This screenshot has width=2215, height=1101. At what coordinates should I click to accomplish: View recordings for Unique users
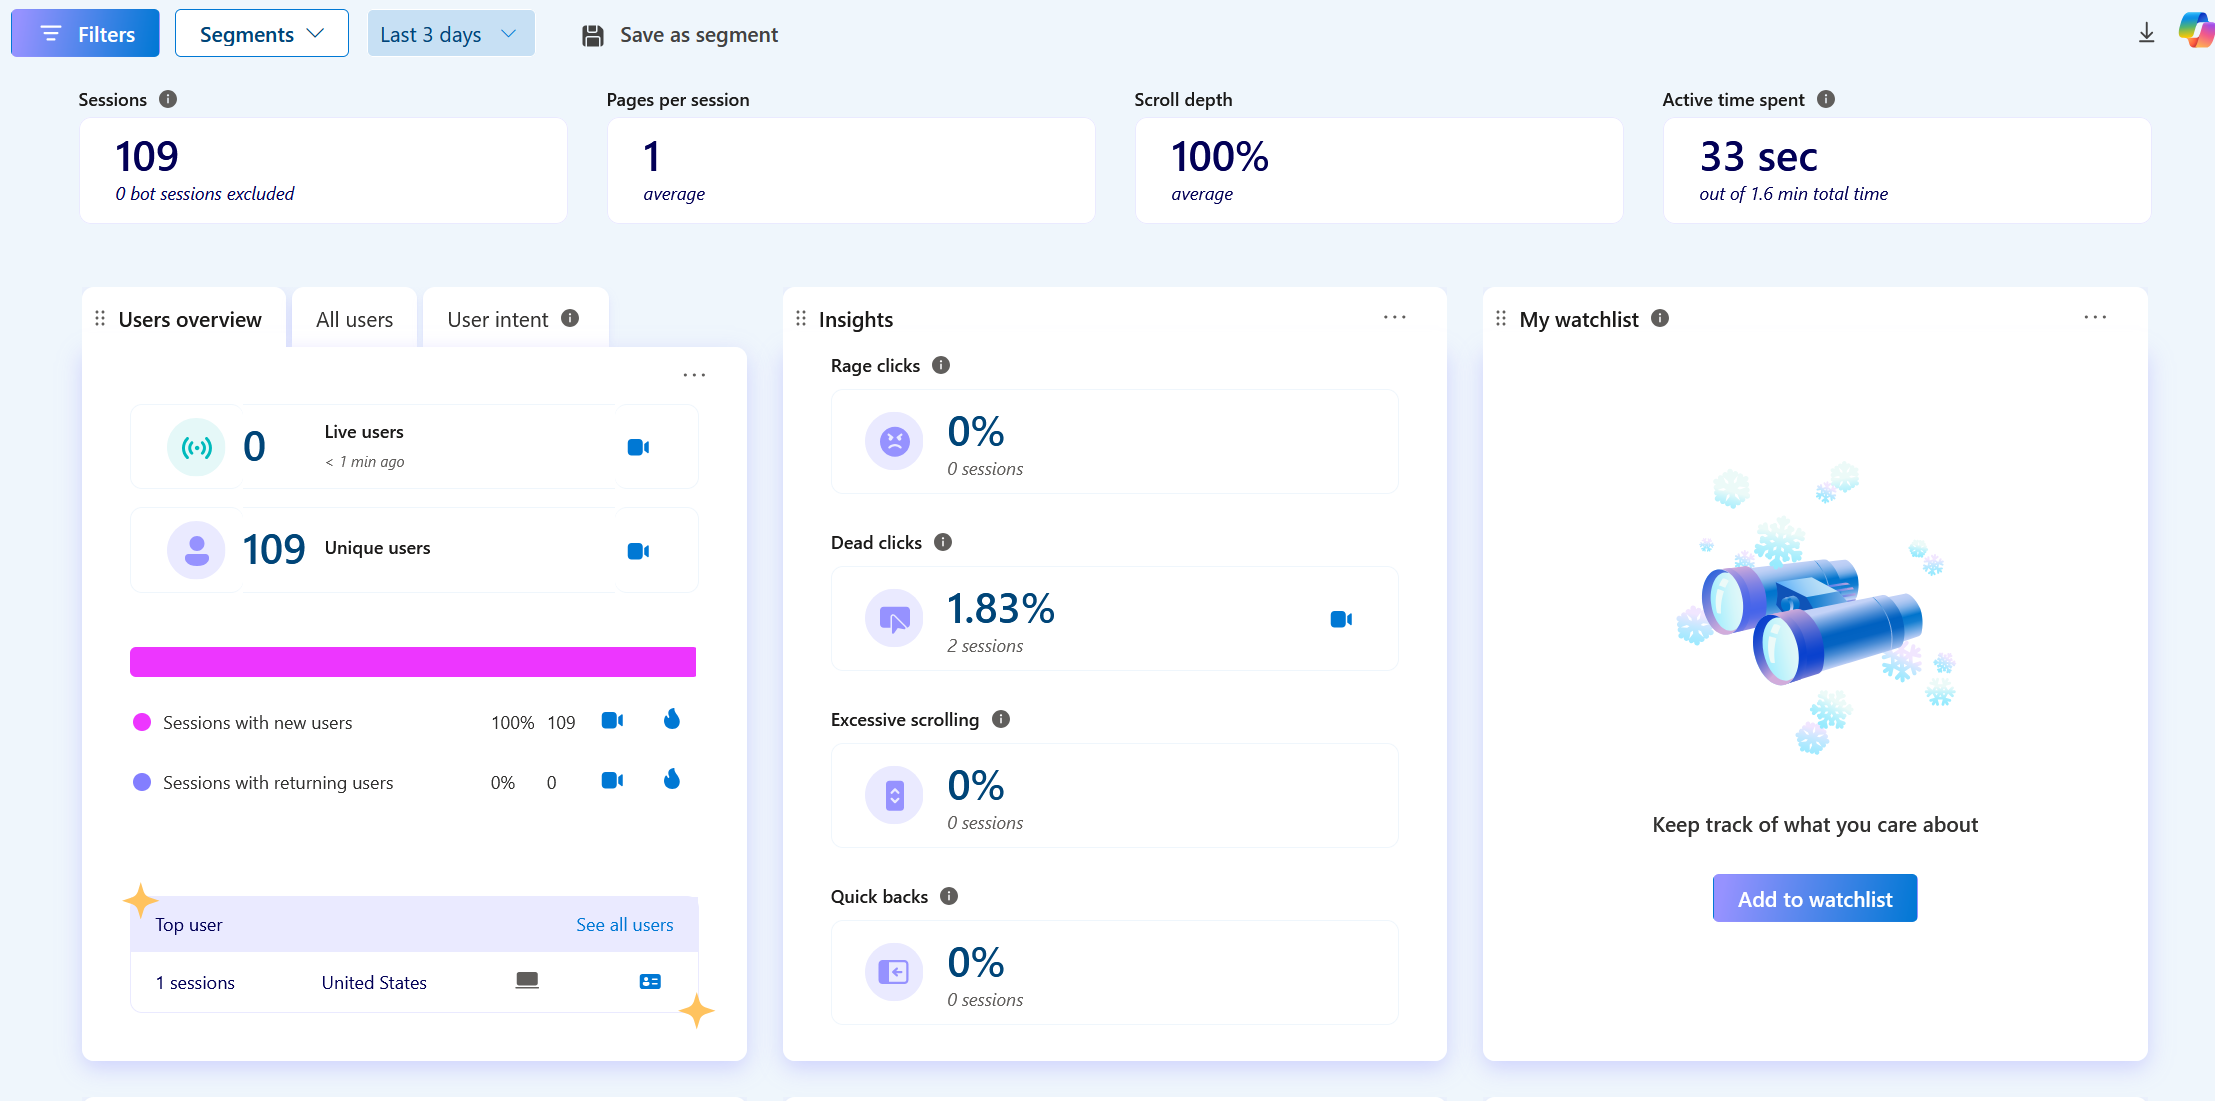point(638,551)
